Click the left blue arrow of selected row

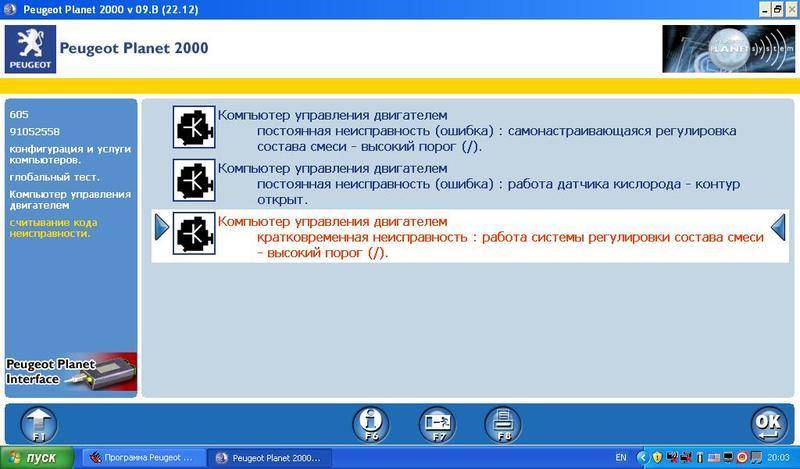162,229
